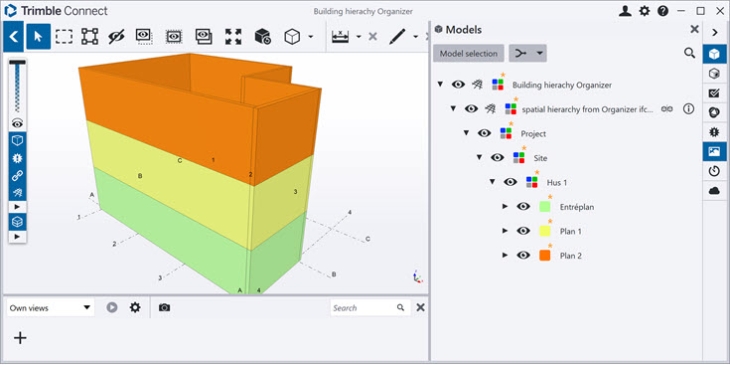The width and height of the screenshot is (730, 365).
Task: Open the help question mark icon
Action: click(663, 11)
